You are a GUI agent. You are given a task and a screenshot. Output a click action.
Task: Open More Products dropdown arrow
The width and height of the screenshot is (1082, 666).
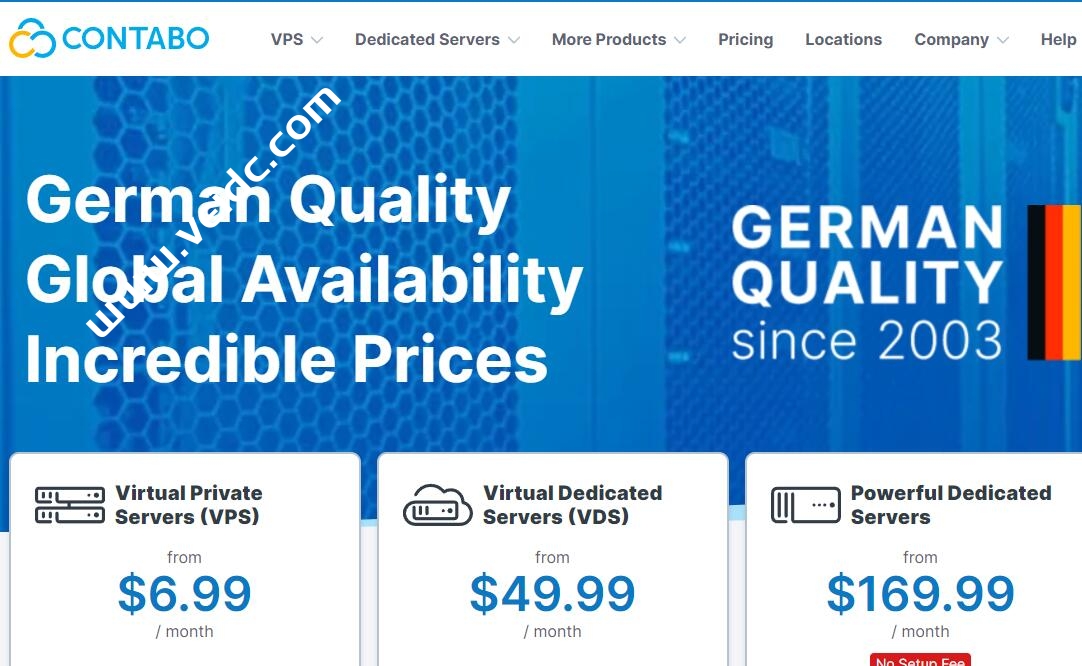tap(680, 40)
